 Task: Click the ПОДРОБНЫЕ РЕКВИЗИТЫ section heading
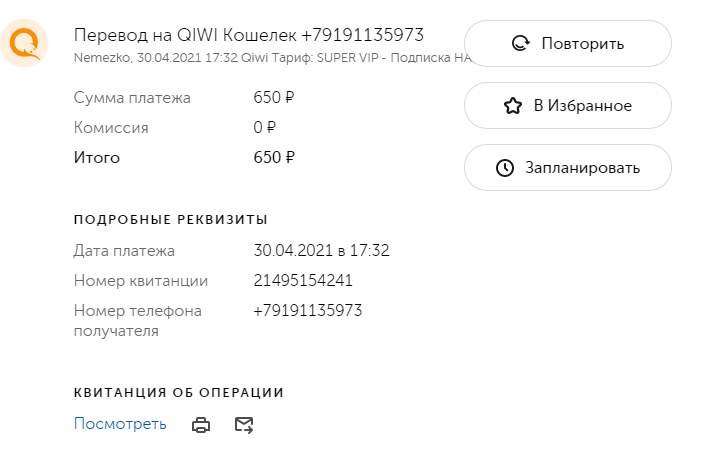click(x=171, y=220)
